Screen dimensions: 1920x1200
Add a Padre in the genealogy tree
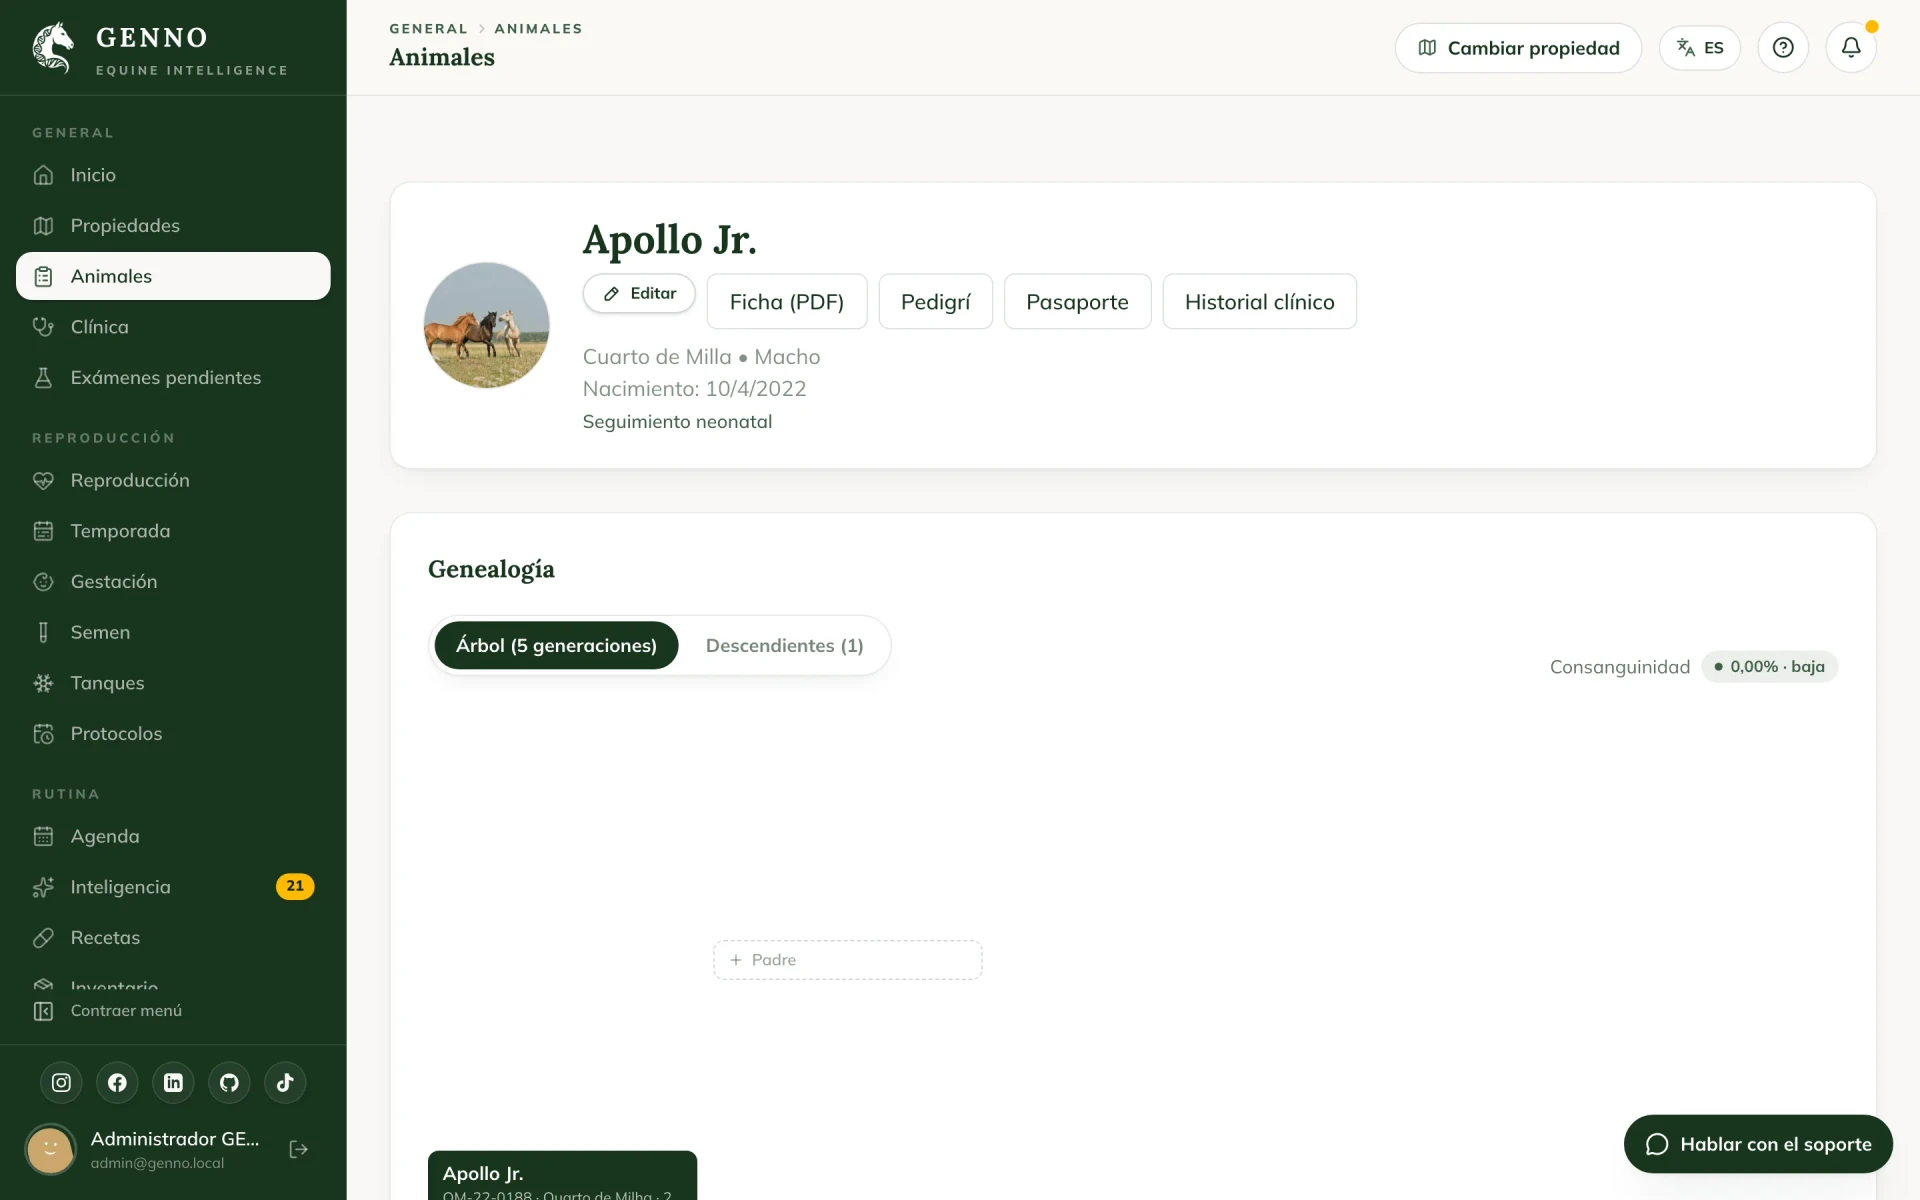pyautogui.click(x=848, y=960)
